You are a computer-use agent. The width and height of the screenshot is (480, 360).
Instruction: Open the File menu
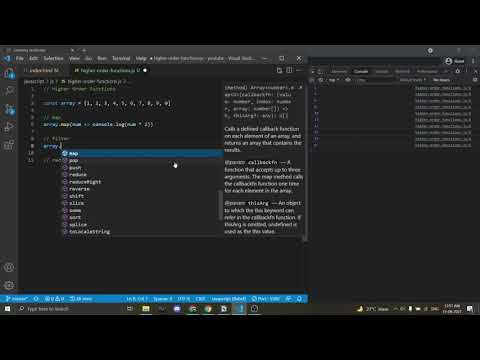coord(20,58)
